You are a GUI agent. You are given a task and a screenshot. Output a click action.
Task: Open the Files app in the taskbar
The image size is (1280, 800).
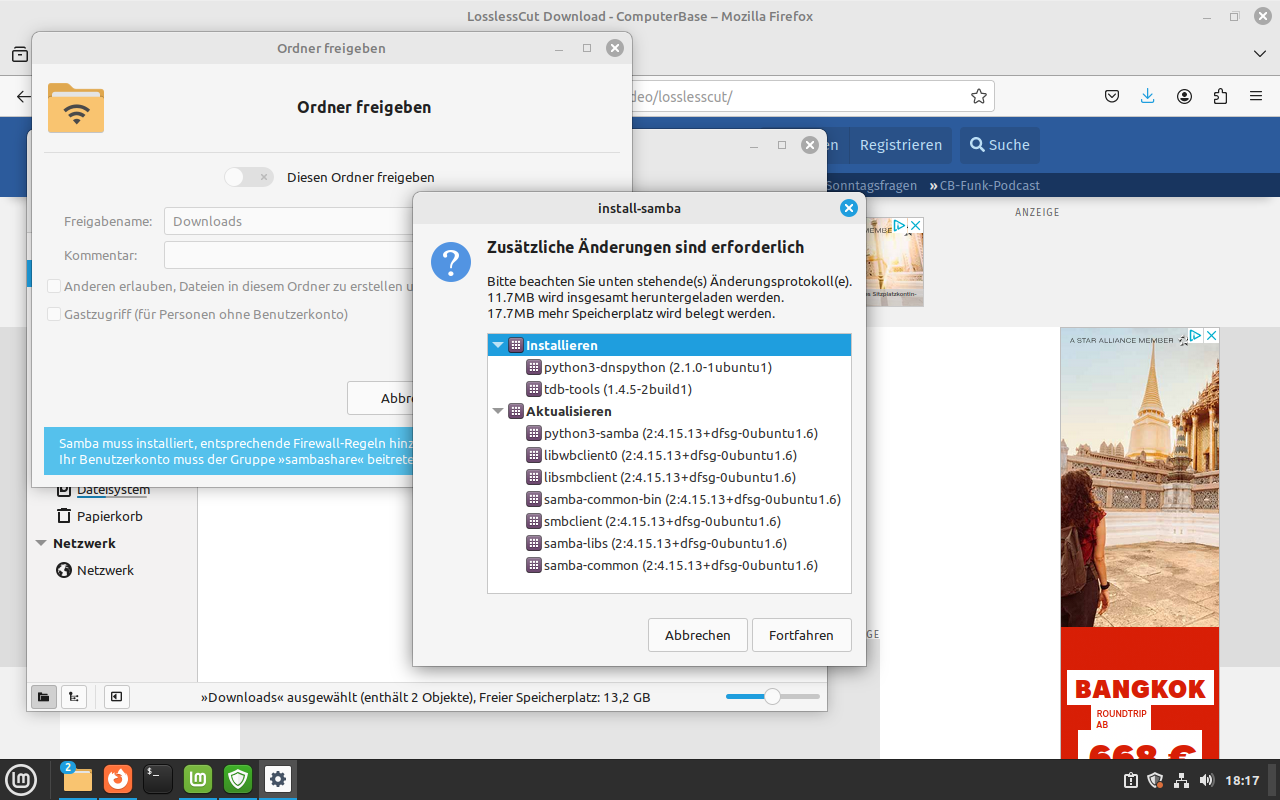click(77, 779)
